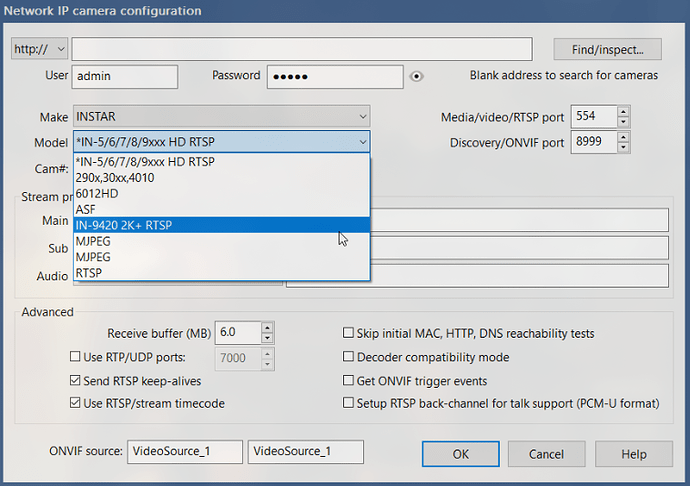Choose 6012HD from the model list

[x=221, y=193]
